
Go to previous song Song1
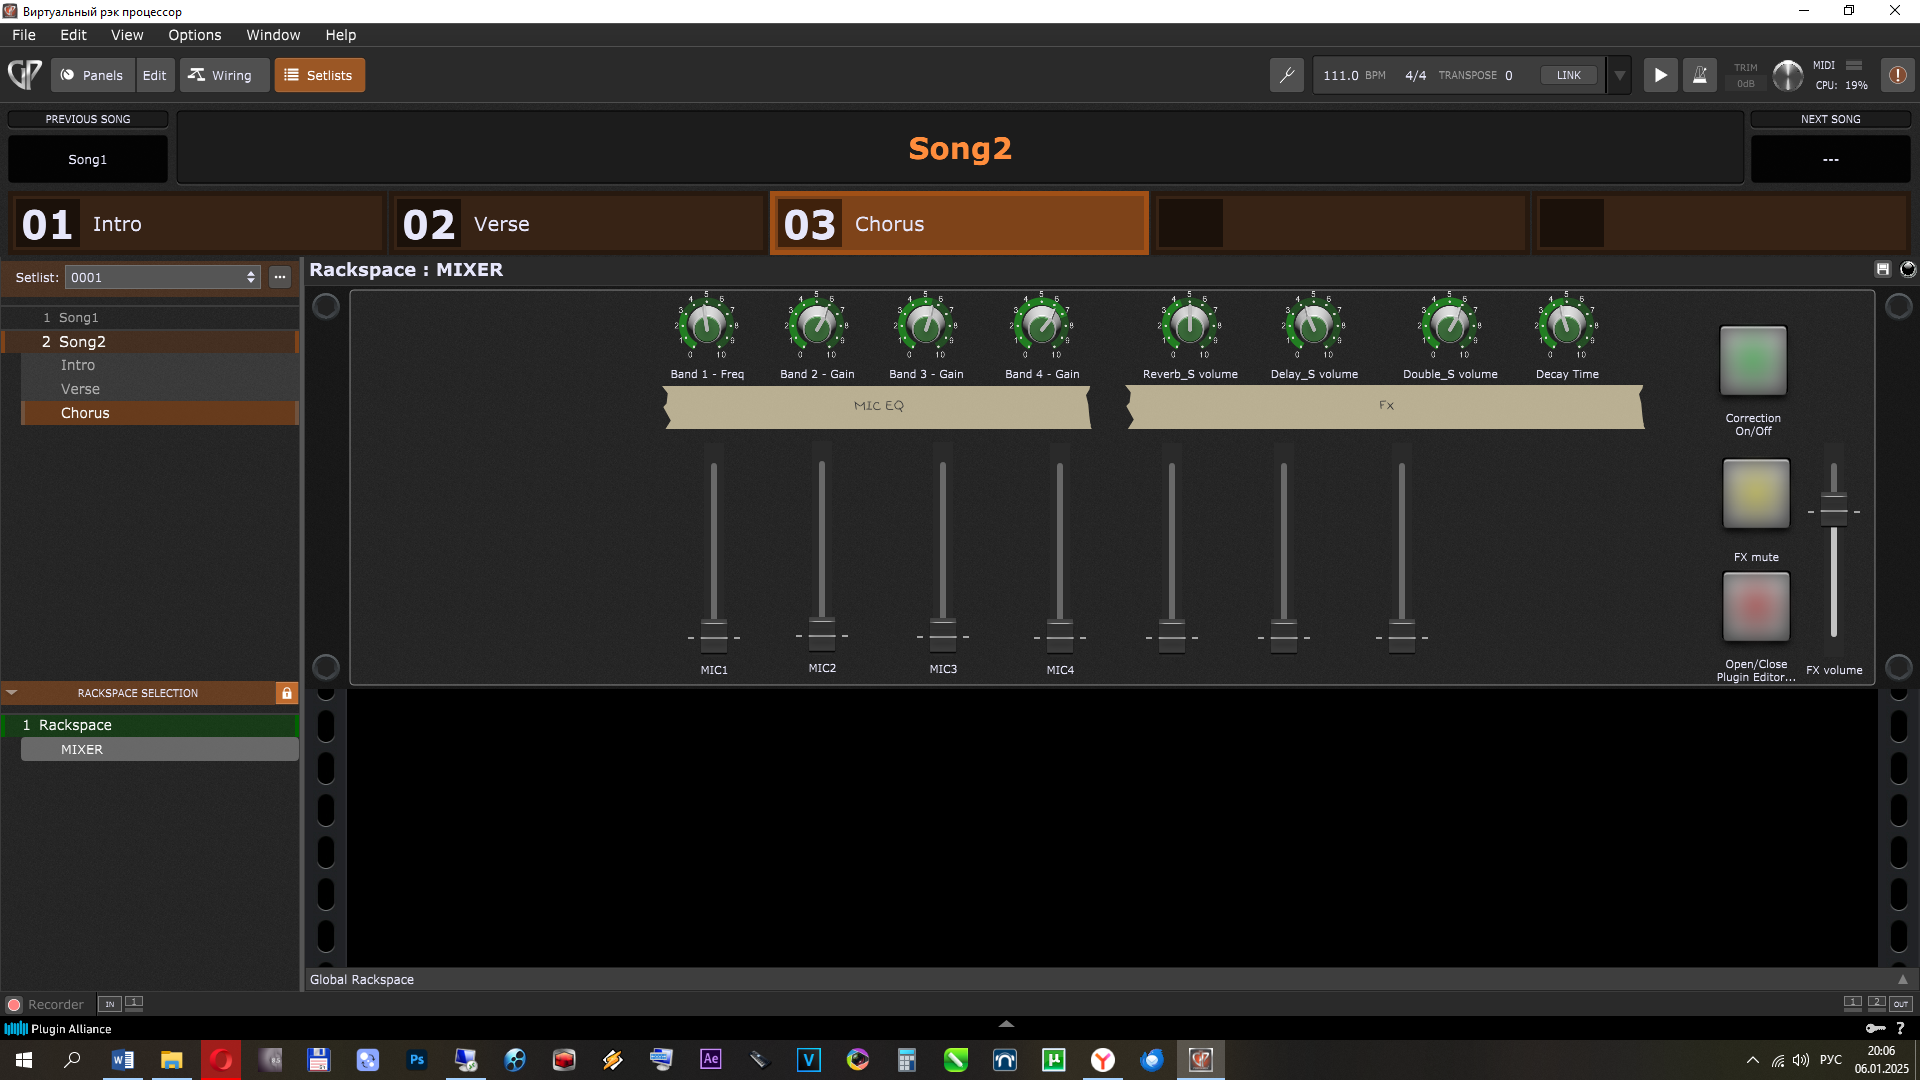[88, 159]
